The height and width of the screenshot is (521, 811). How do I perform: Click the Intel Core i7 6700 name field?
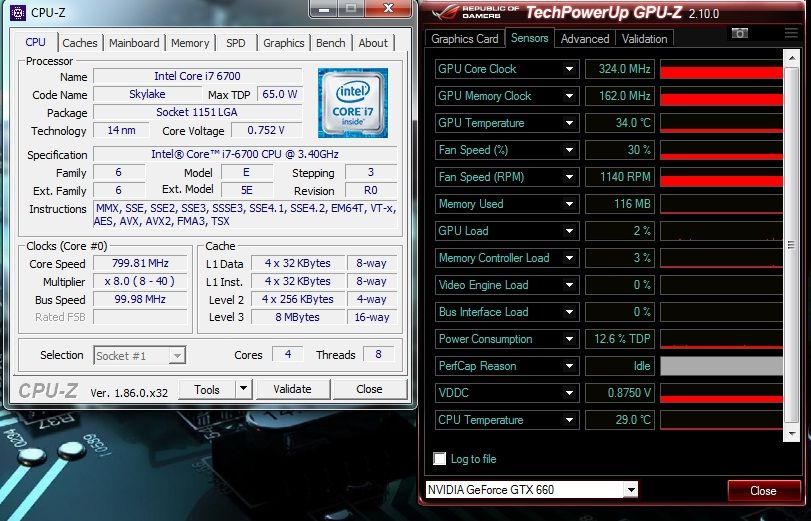pos(197,76)
